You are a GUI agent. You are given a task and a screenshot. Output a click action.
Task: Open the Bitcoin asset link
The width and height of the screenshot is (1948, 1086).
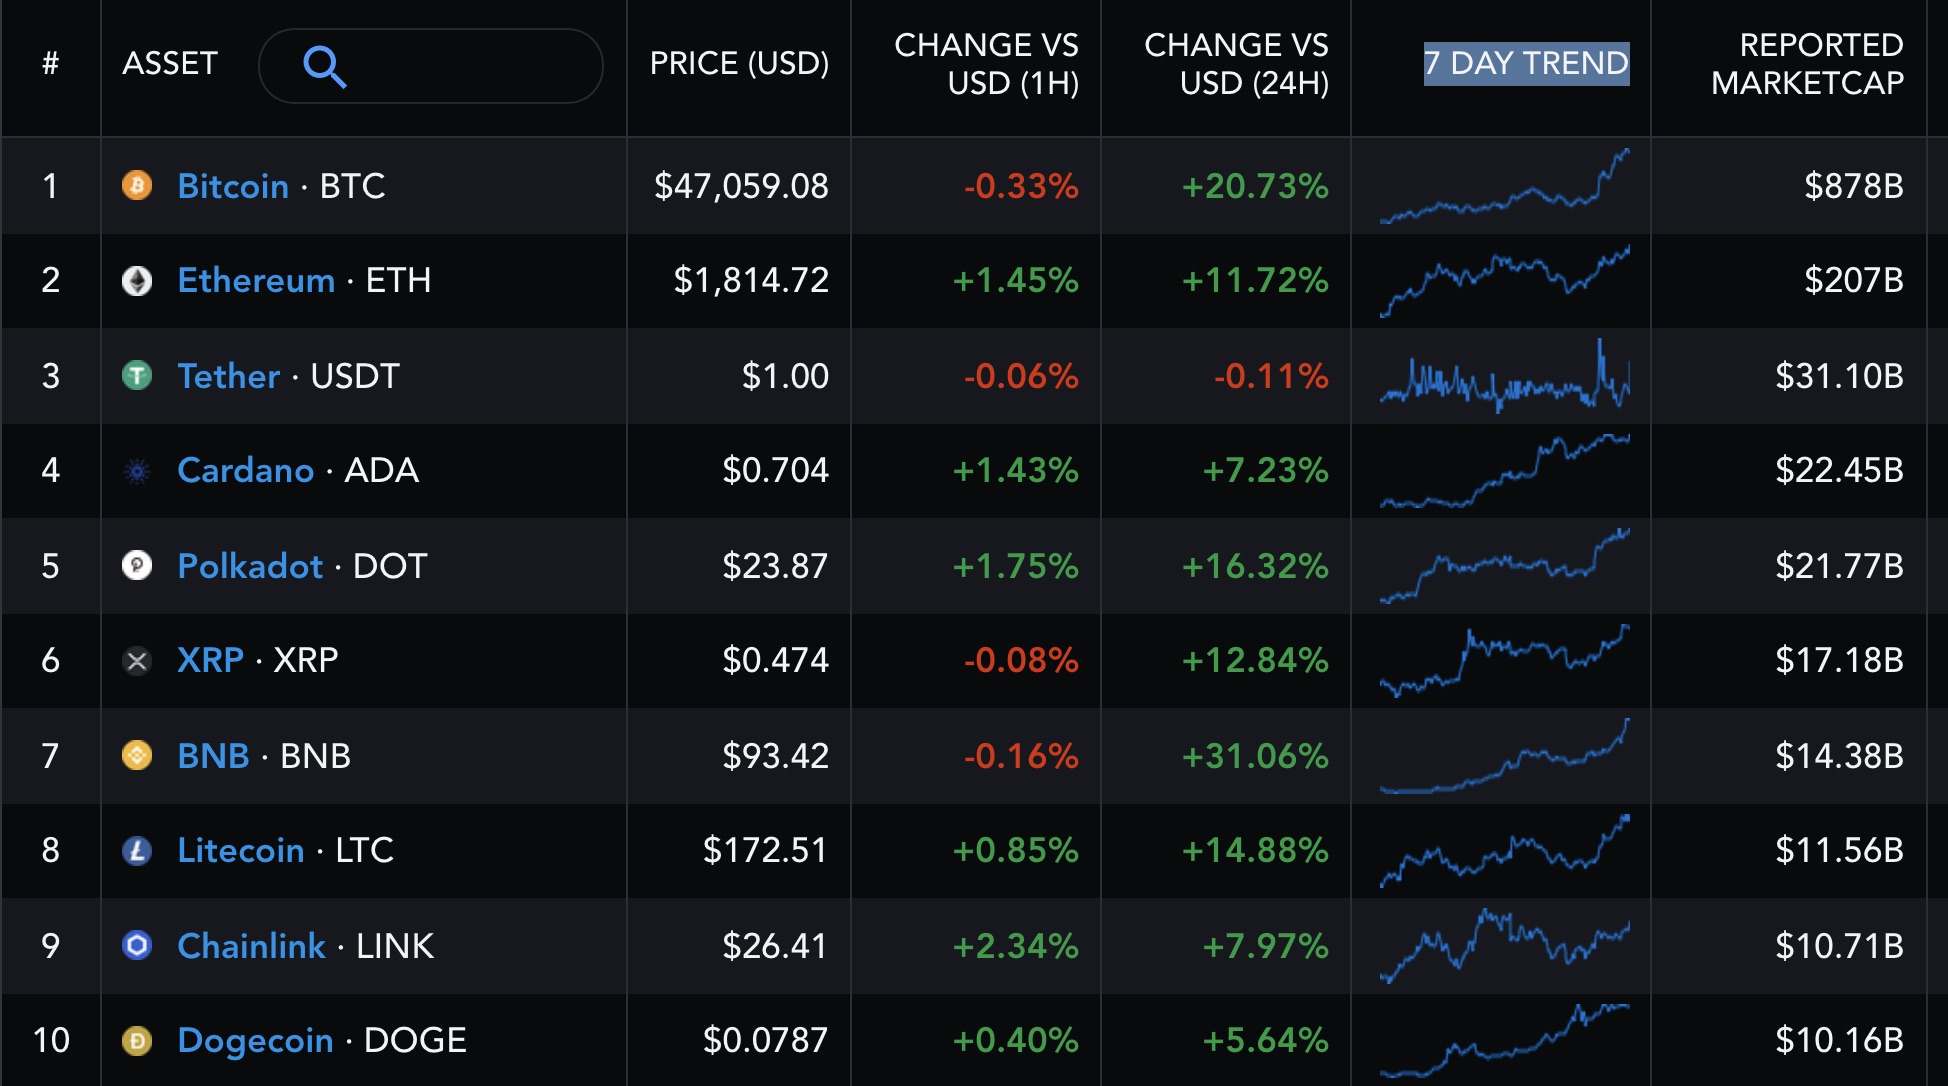(x=233, y=186)
